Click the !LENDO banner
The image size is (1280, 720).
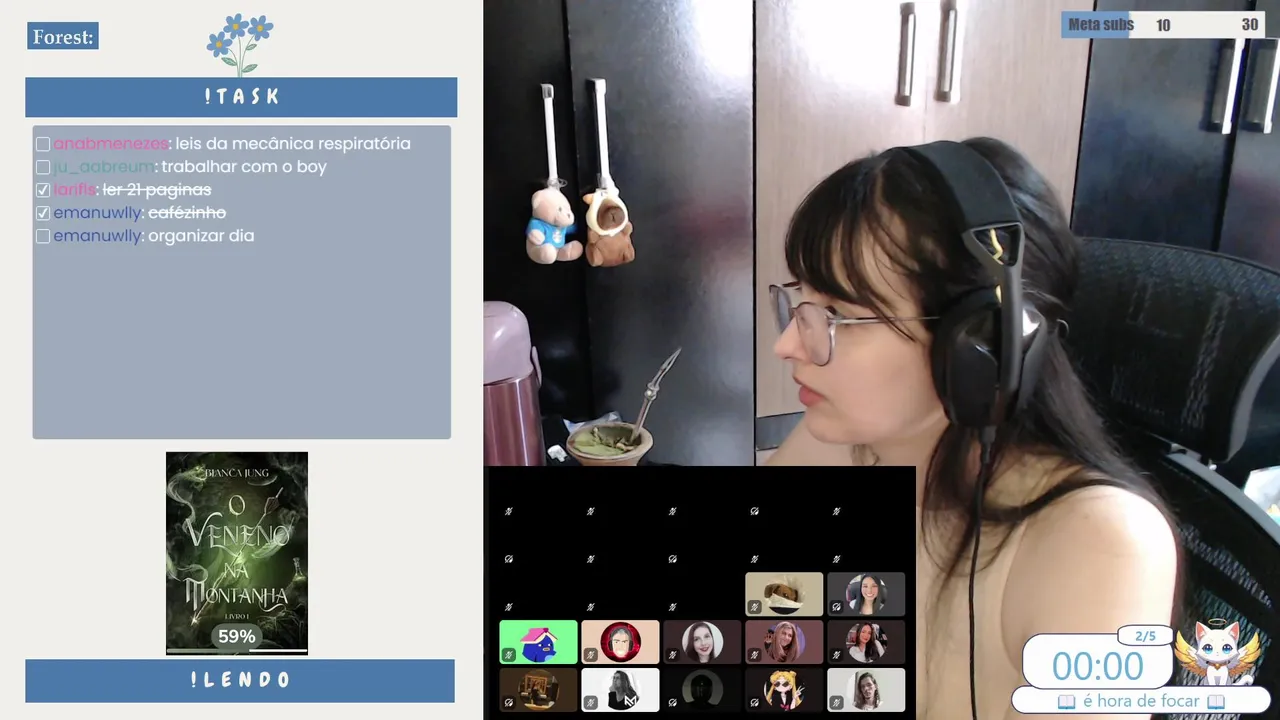pos(240,680)
